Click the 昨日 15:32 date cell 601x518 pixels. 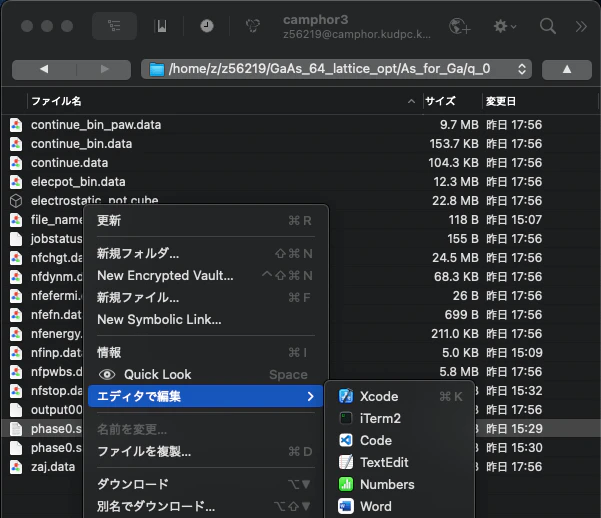click(514, 391)
